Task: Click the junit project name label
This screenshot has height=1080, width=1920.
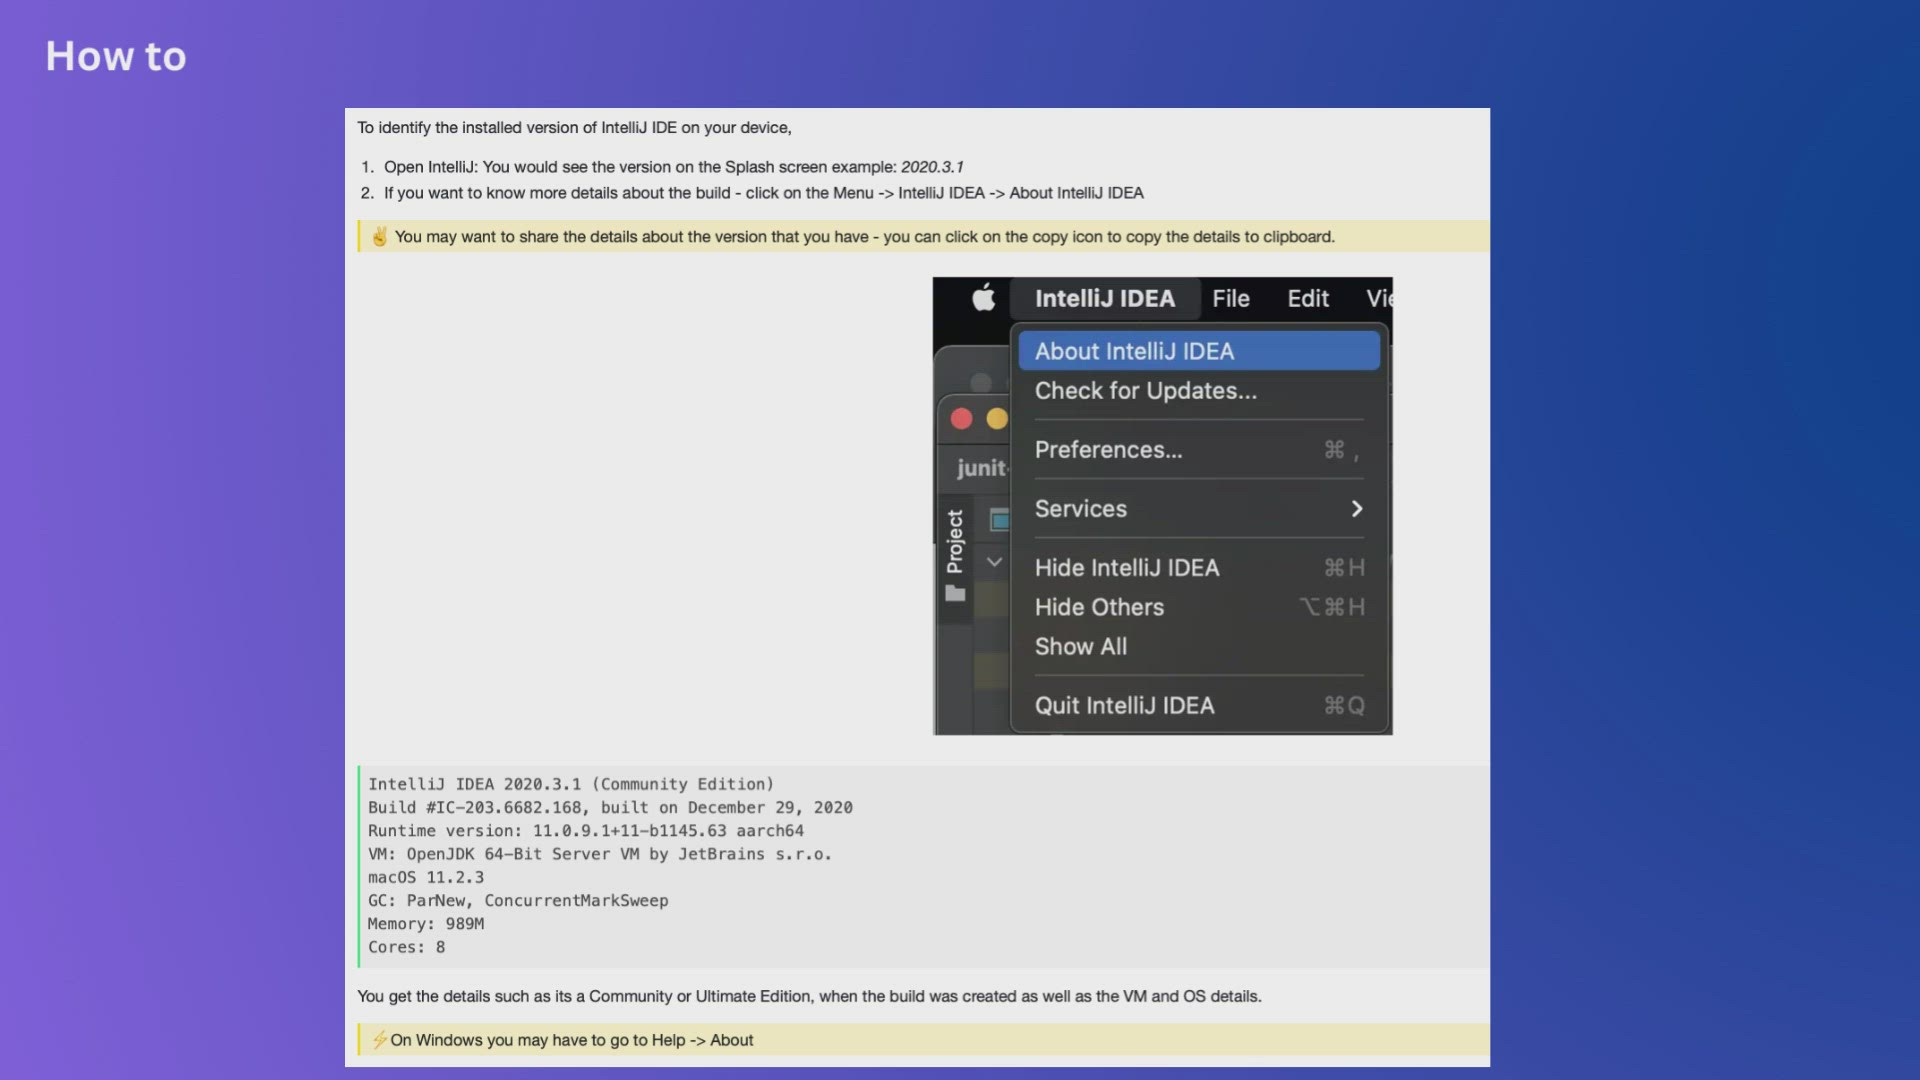Action: coord(980,468)
